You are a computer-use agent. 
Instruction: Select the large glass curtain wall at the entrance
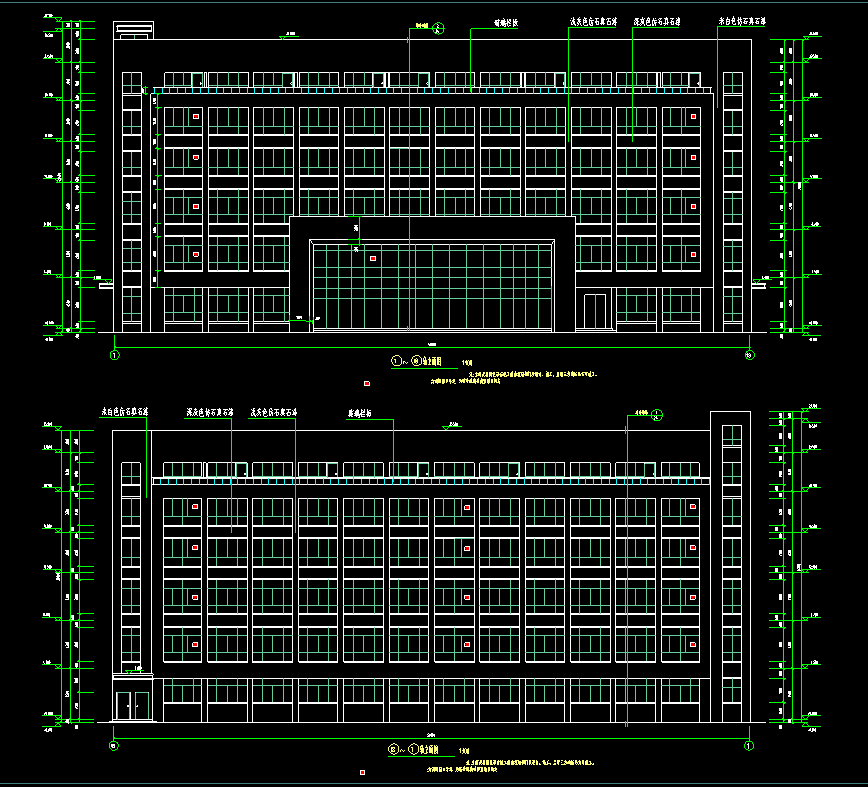(x=432, y=285)
